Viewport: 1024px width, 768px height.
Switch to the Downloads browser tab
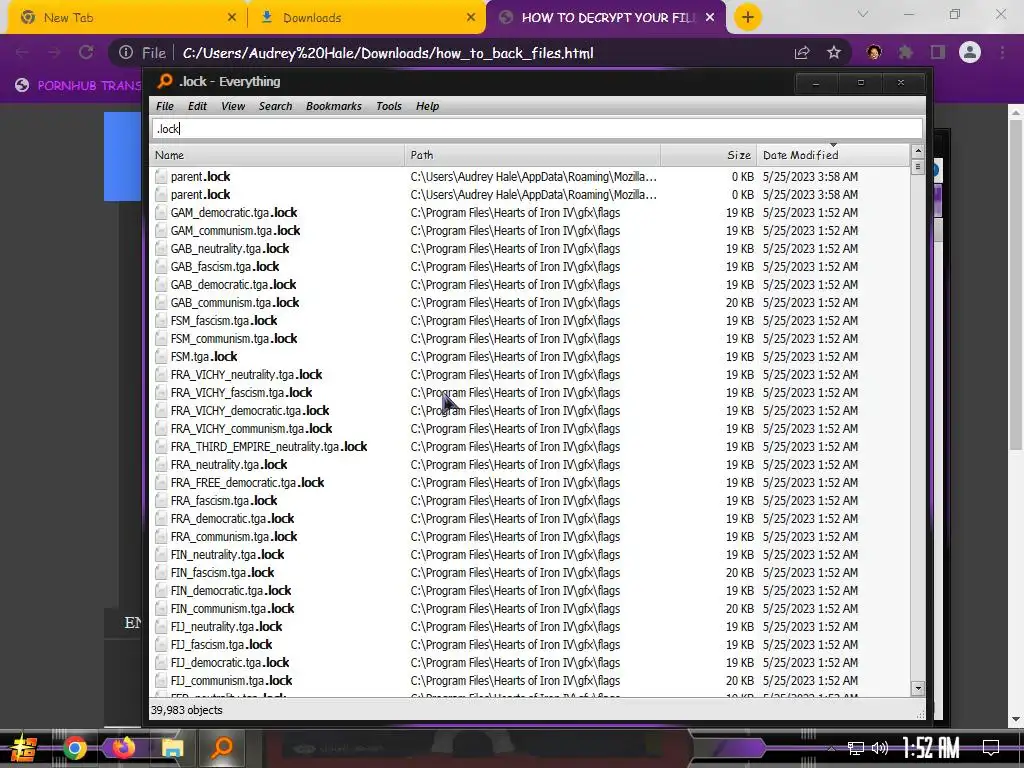(x=366, y=18)
